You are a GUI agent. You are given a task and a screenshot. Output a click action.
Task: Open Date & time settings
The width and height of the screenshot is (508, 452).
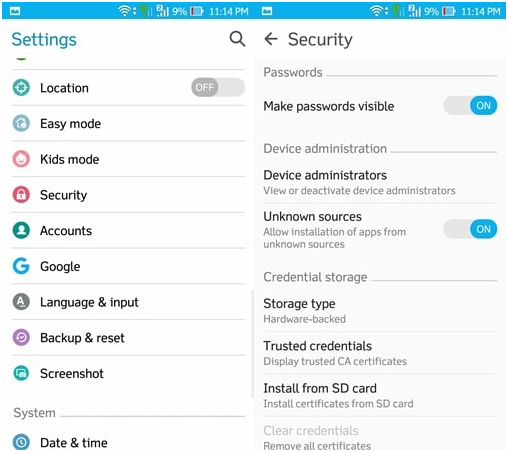click(x=128, y=442)
